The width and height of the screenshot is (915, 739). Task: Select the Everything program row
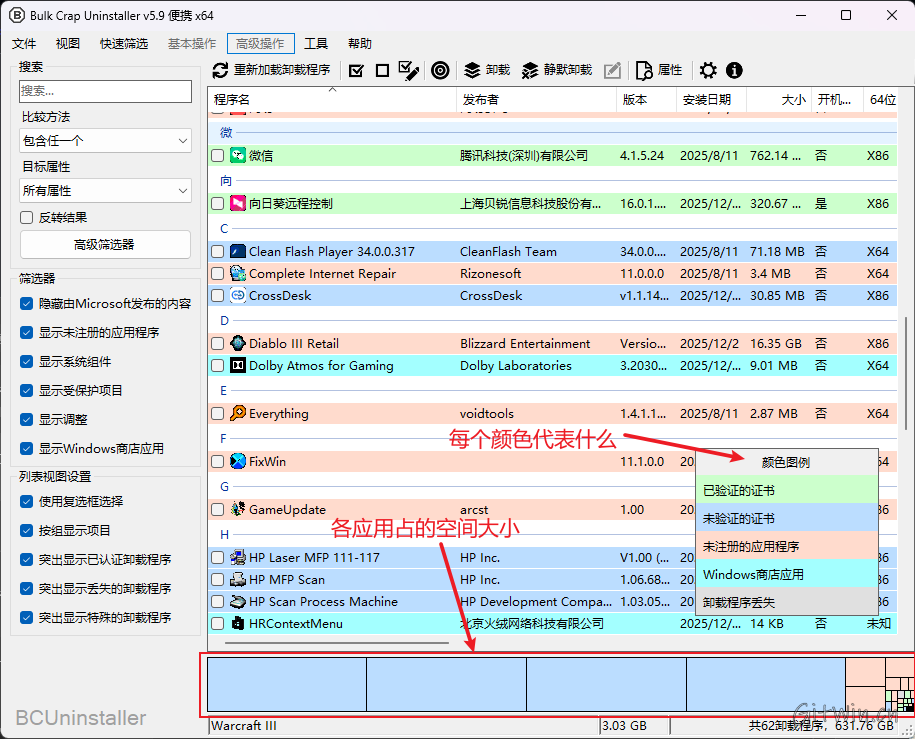pyautogui.click(x=552, y=413)
